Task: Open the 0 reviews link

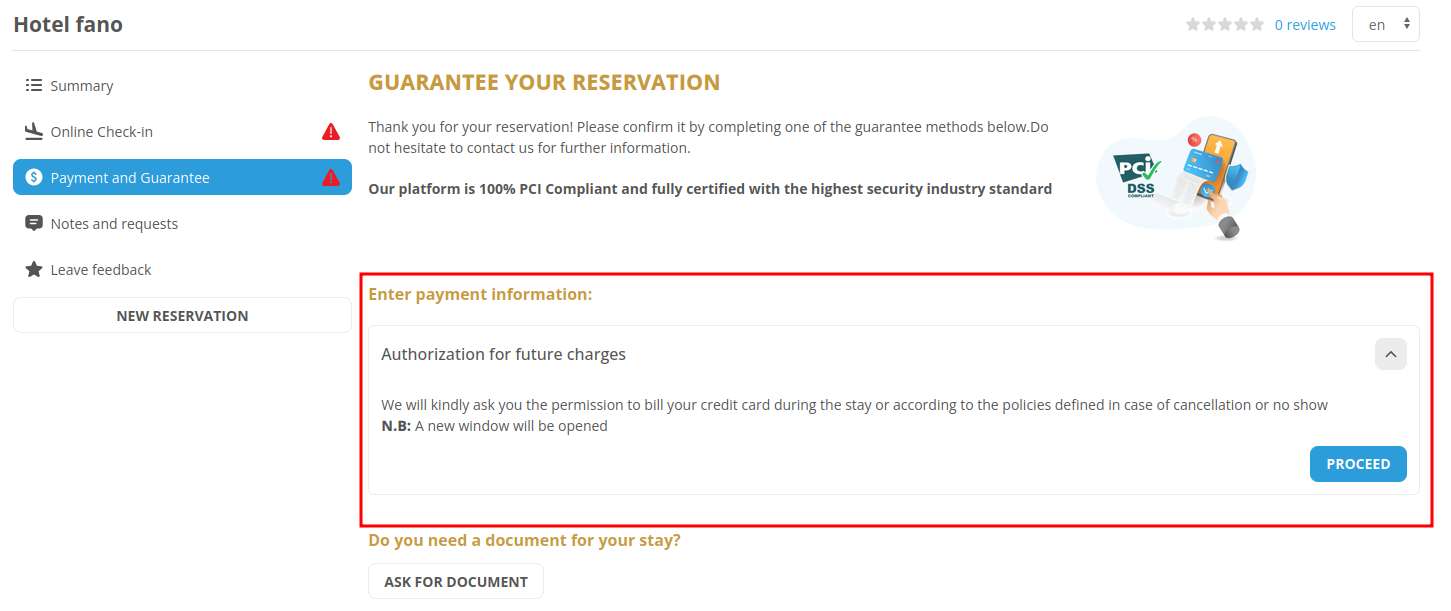Action: [x=1305, y=25]
